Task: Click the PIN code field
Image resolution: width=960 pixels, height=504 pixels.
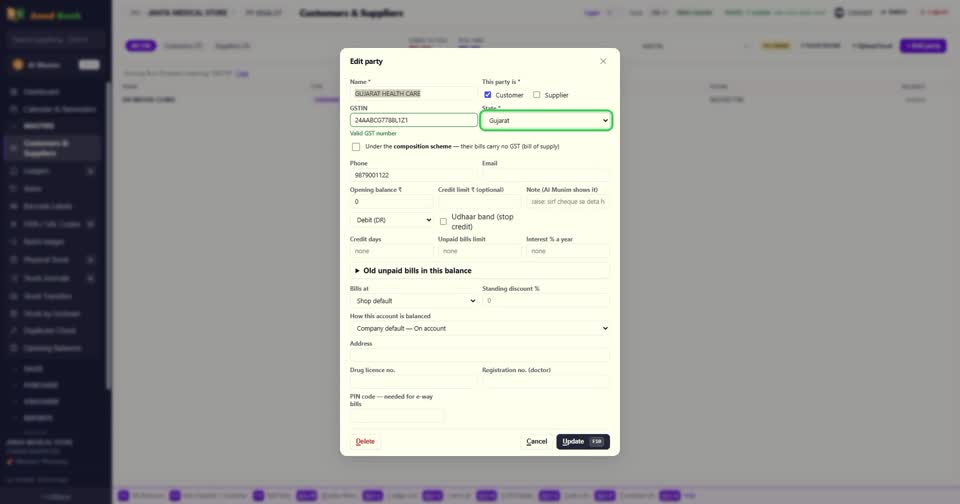Action: click(397, 416)
